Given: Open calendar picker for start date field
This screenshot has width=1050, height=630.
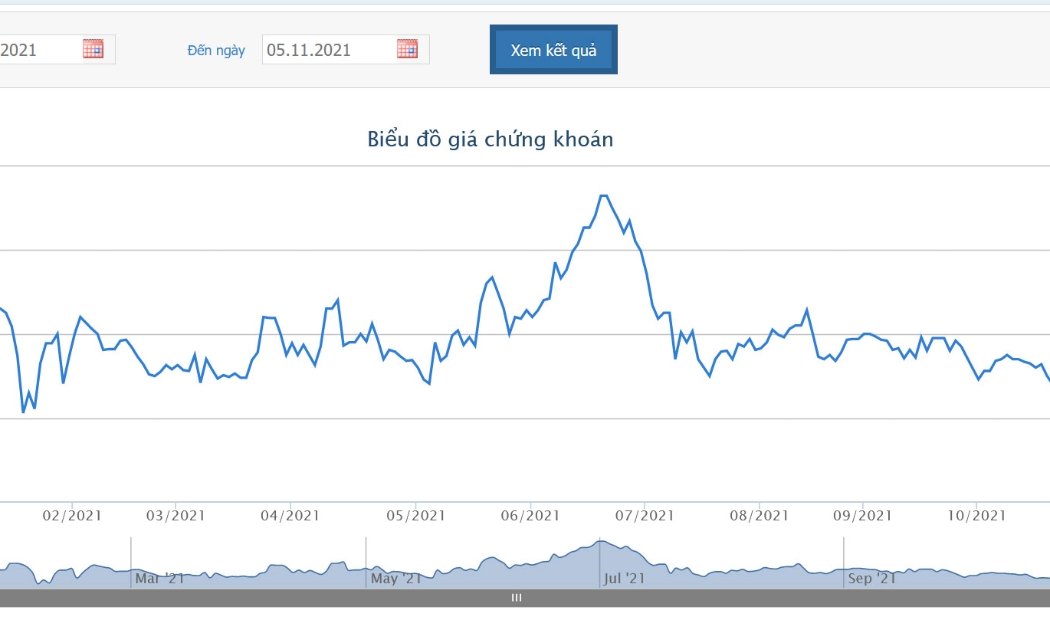Looking at the screenshot, I should (93, 49).
